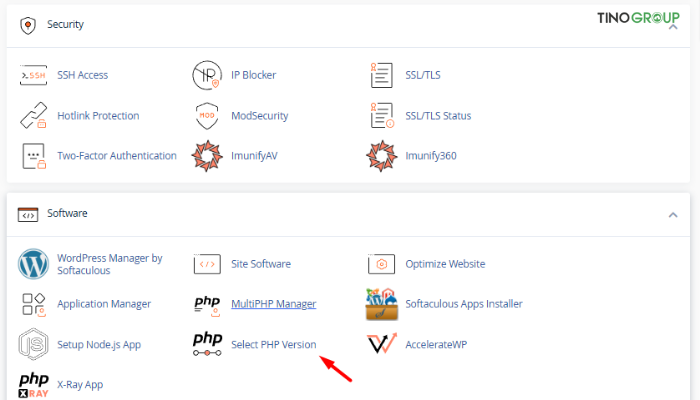This screenshot has height=400, width=700.
Task: Click the SSL/TLS certificate icon
Action: pos(381,75)
